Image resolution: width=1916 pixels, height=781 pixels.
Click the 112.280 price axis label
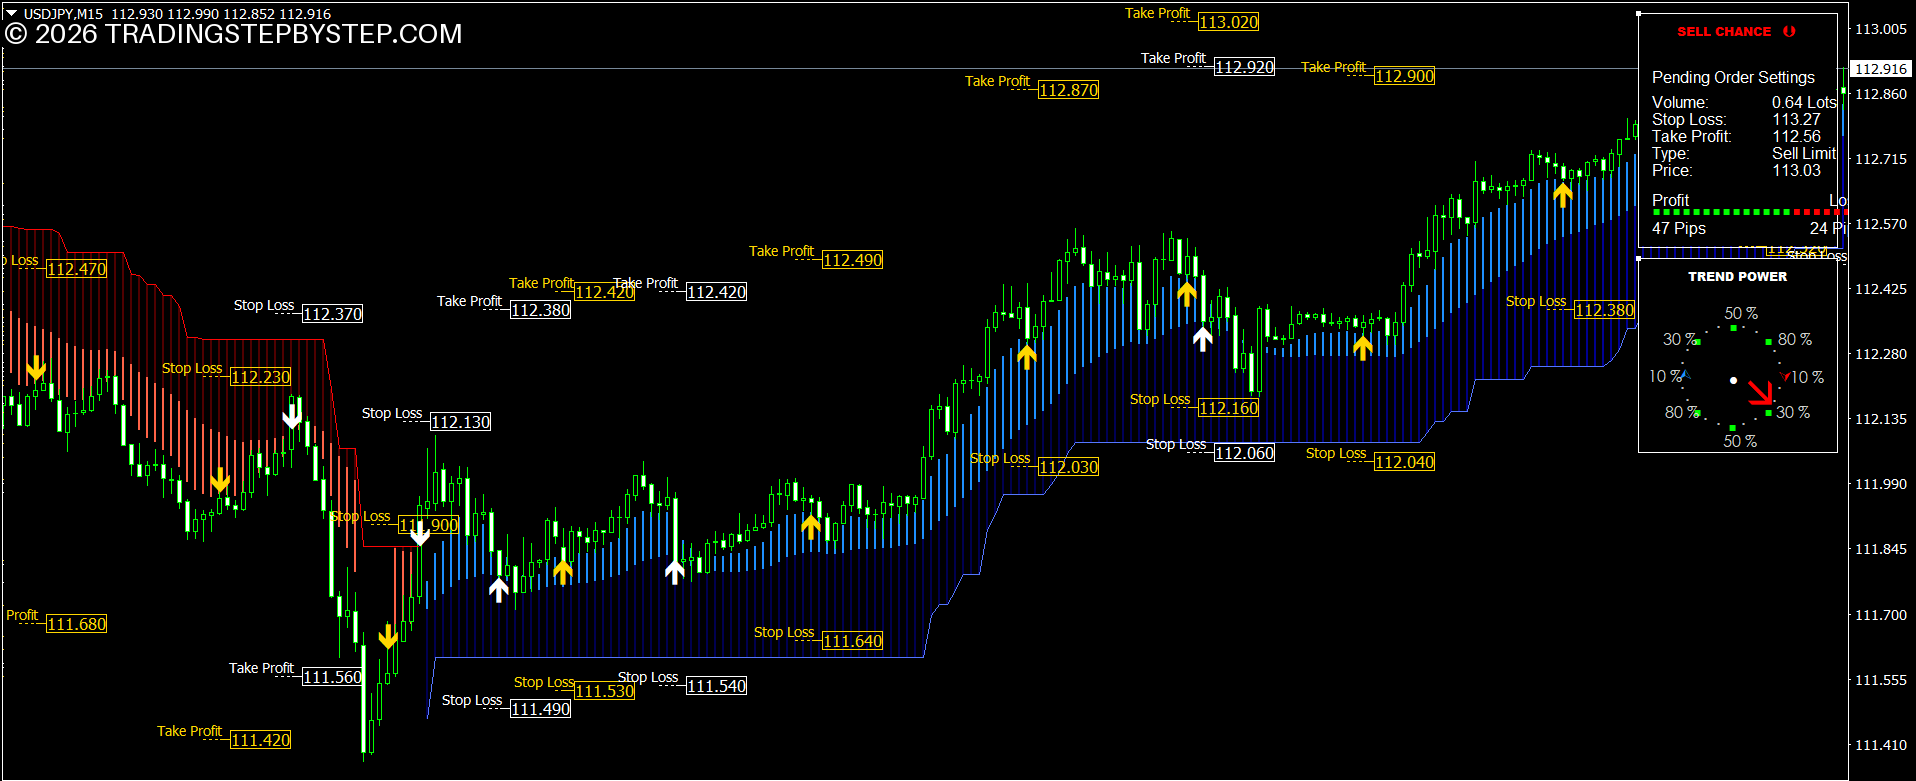tap(1881, 354)
